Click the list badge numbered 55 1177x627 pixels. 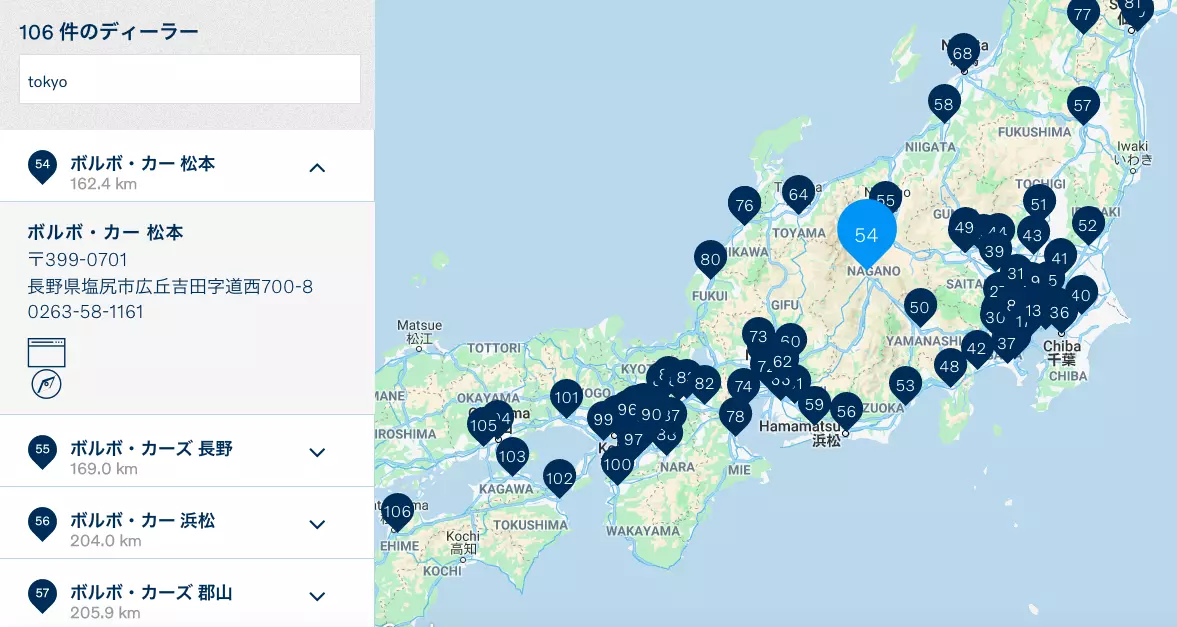click(x=42, y=451)
